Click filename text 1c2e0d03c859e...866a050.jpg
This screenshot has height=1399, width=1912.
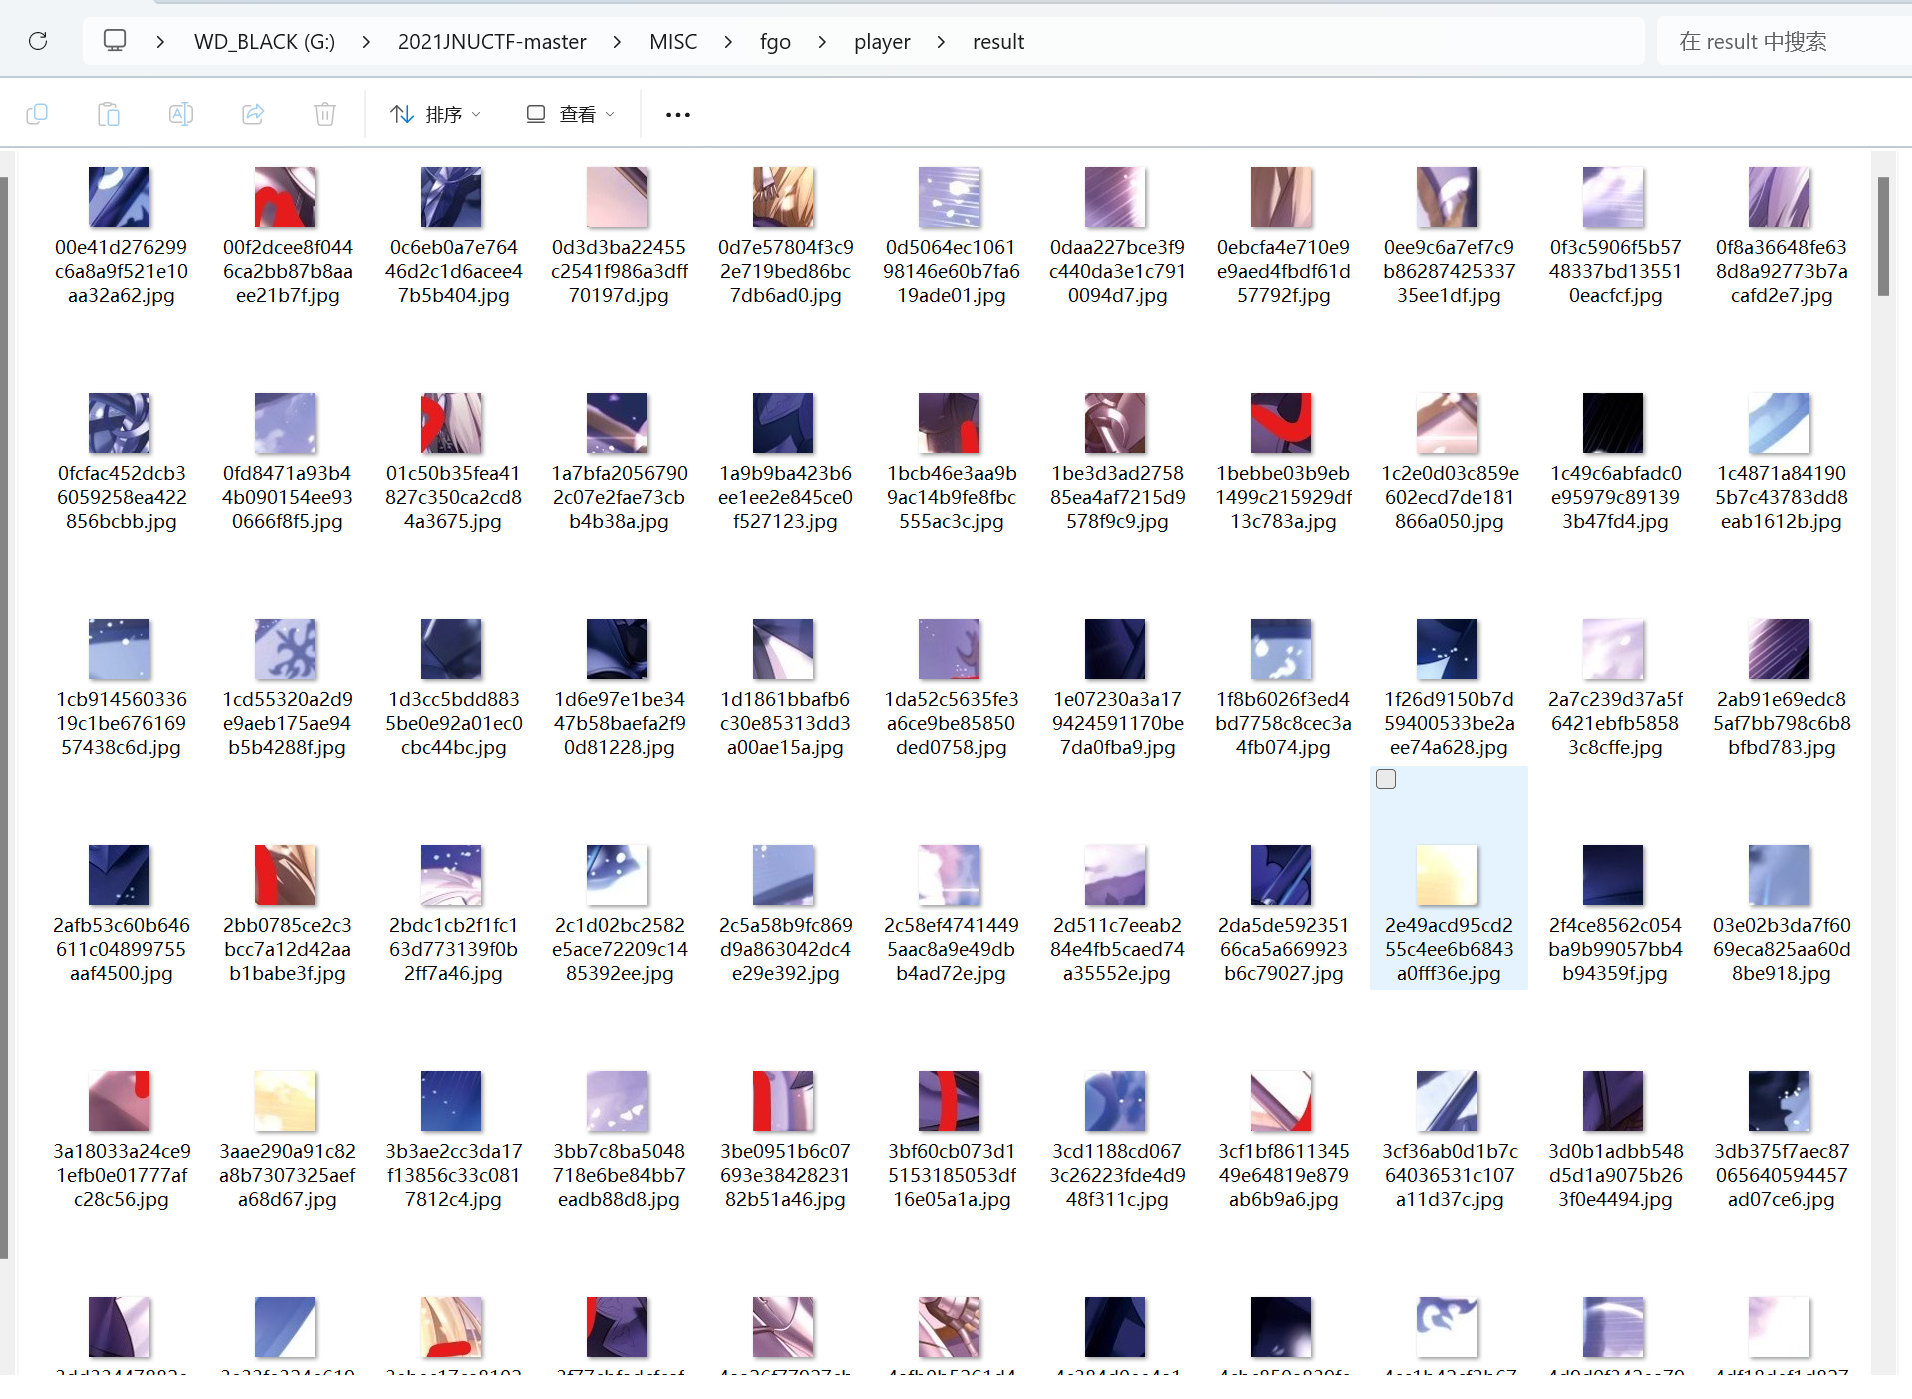click(1449, 497)
